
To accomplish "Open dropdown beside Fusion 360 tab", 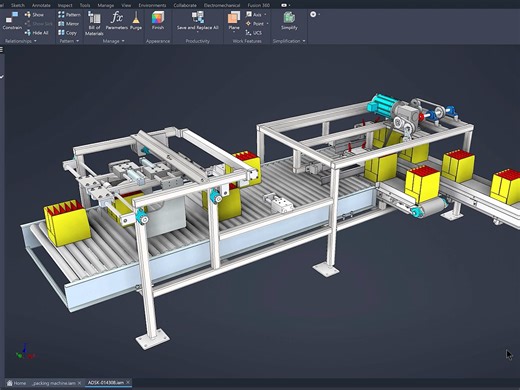I will point(289,5).
